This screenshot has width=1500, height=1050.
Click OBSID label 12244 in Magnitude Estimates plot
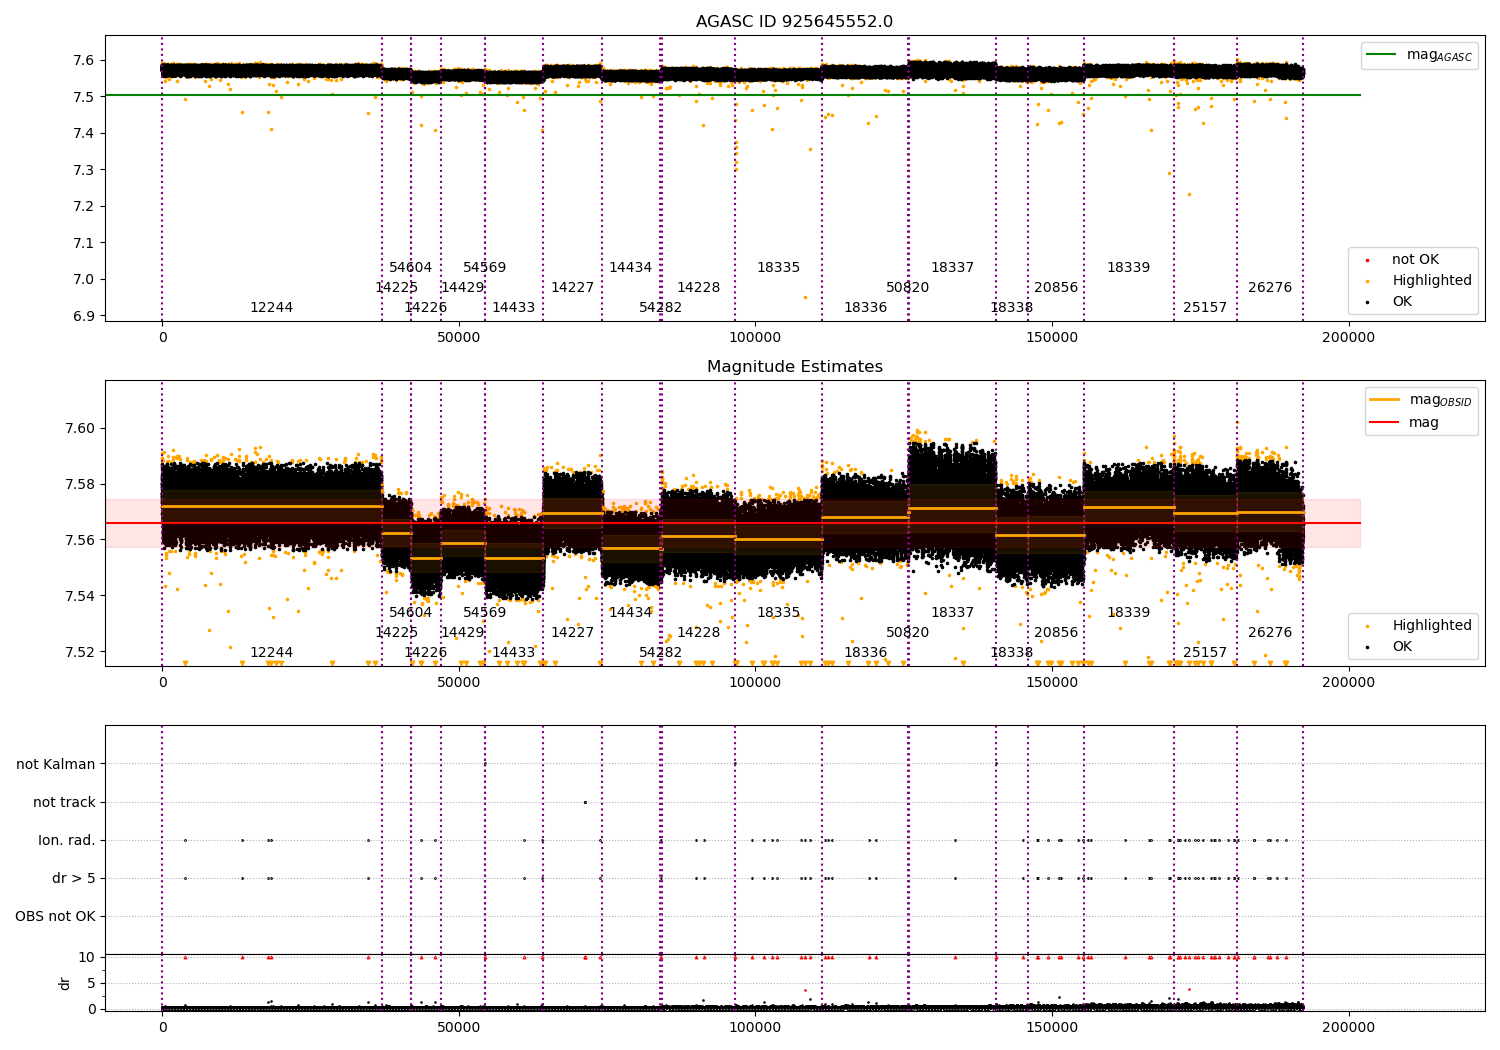[x=271, y=653]
